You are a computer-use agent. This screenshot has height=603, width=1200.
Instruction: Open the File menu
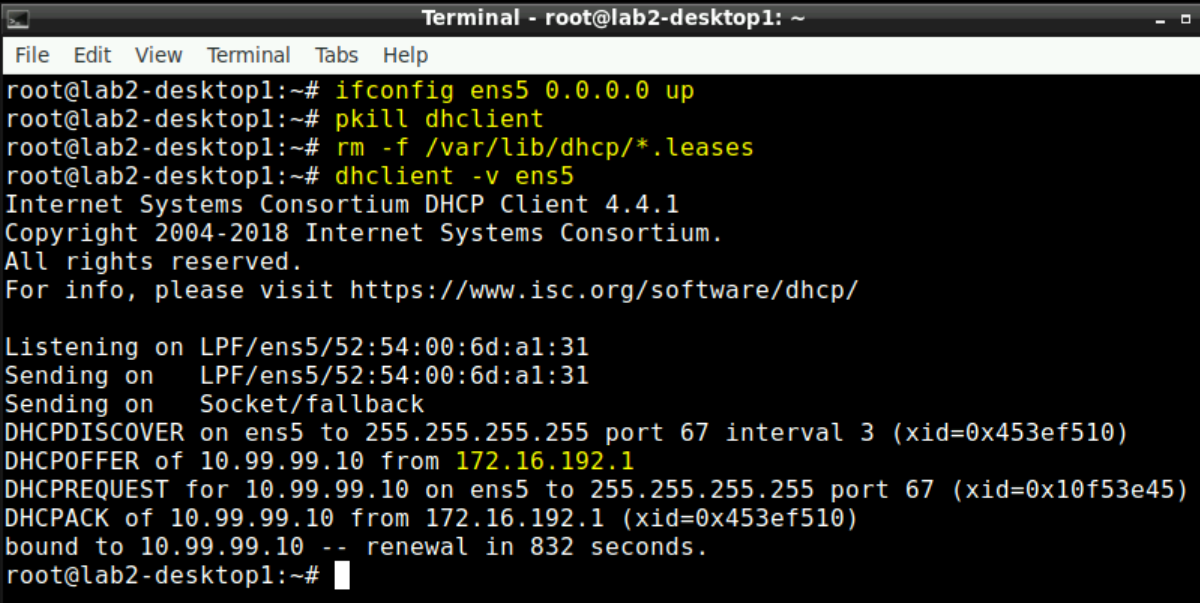[x=31, y=55]
